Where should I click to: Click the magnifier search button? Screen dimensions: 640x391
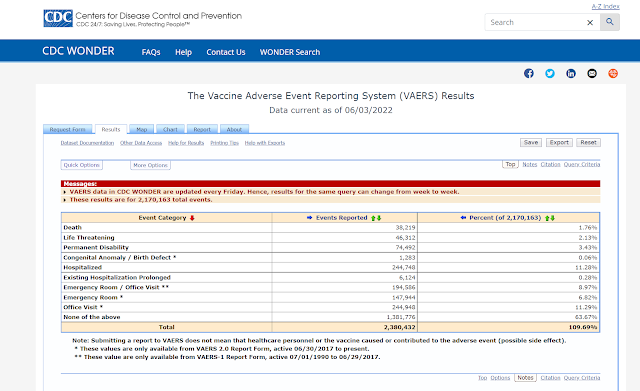[610, 22]
